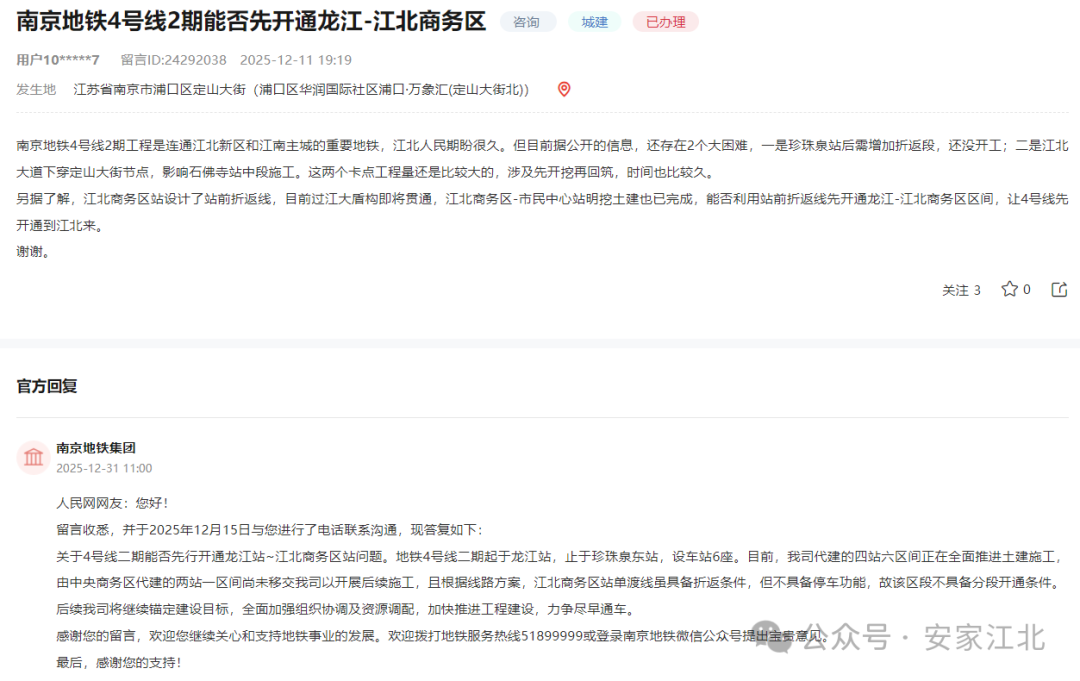The image size is (1080, 681).
Task: Select the 城建 category tag
Action: (x=594, y=21)
